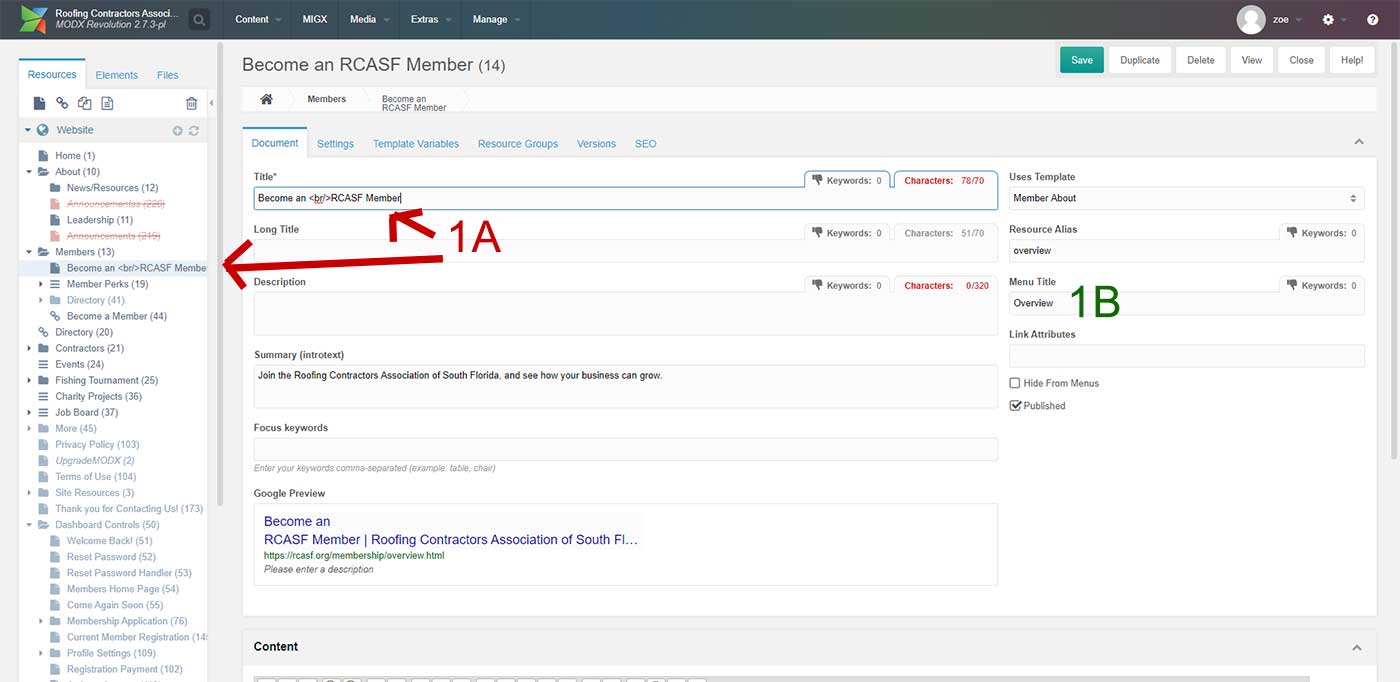Click the breadcrumb home icon
1400x682 pixels.
tap(266, 99)
